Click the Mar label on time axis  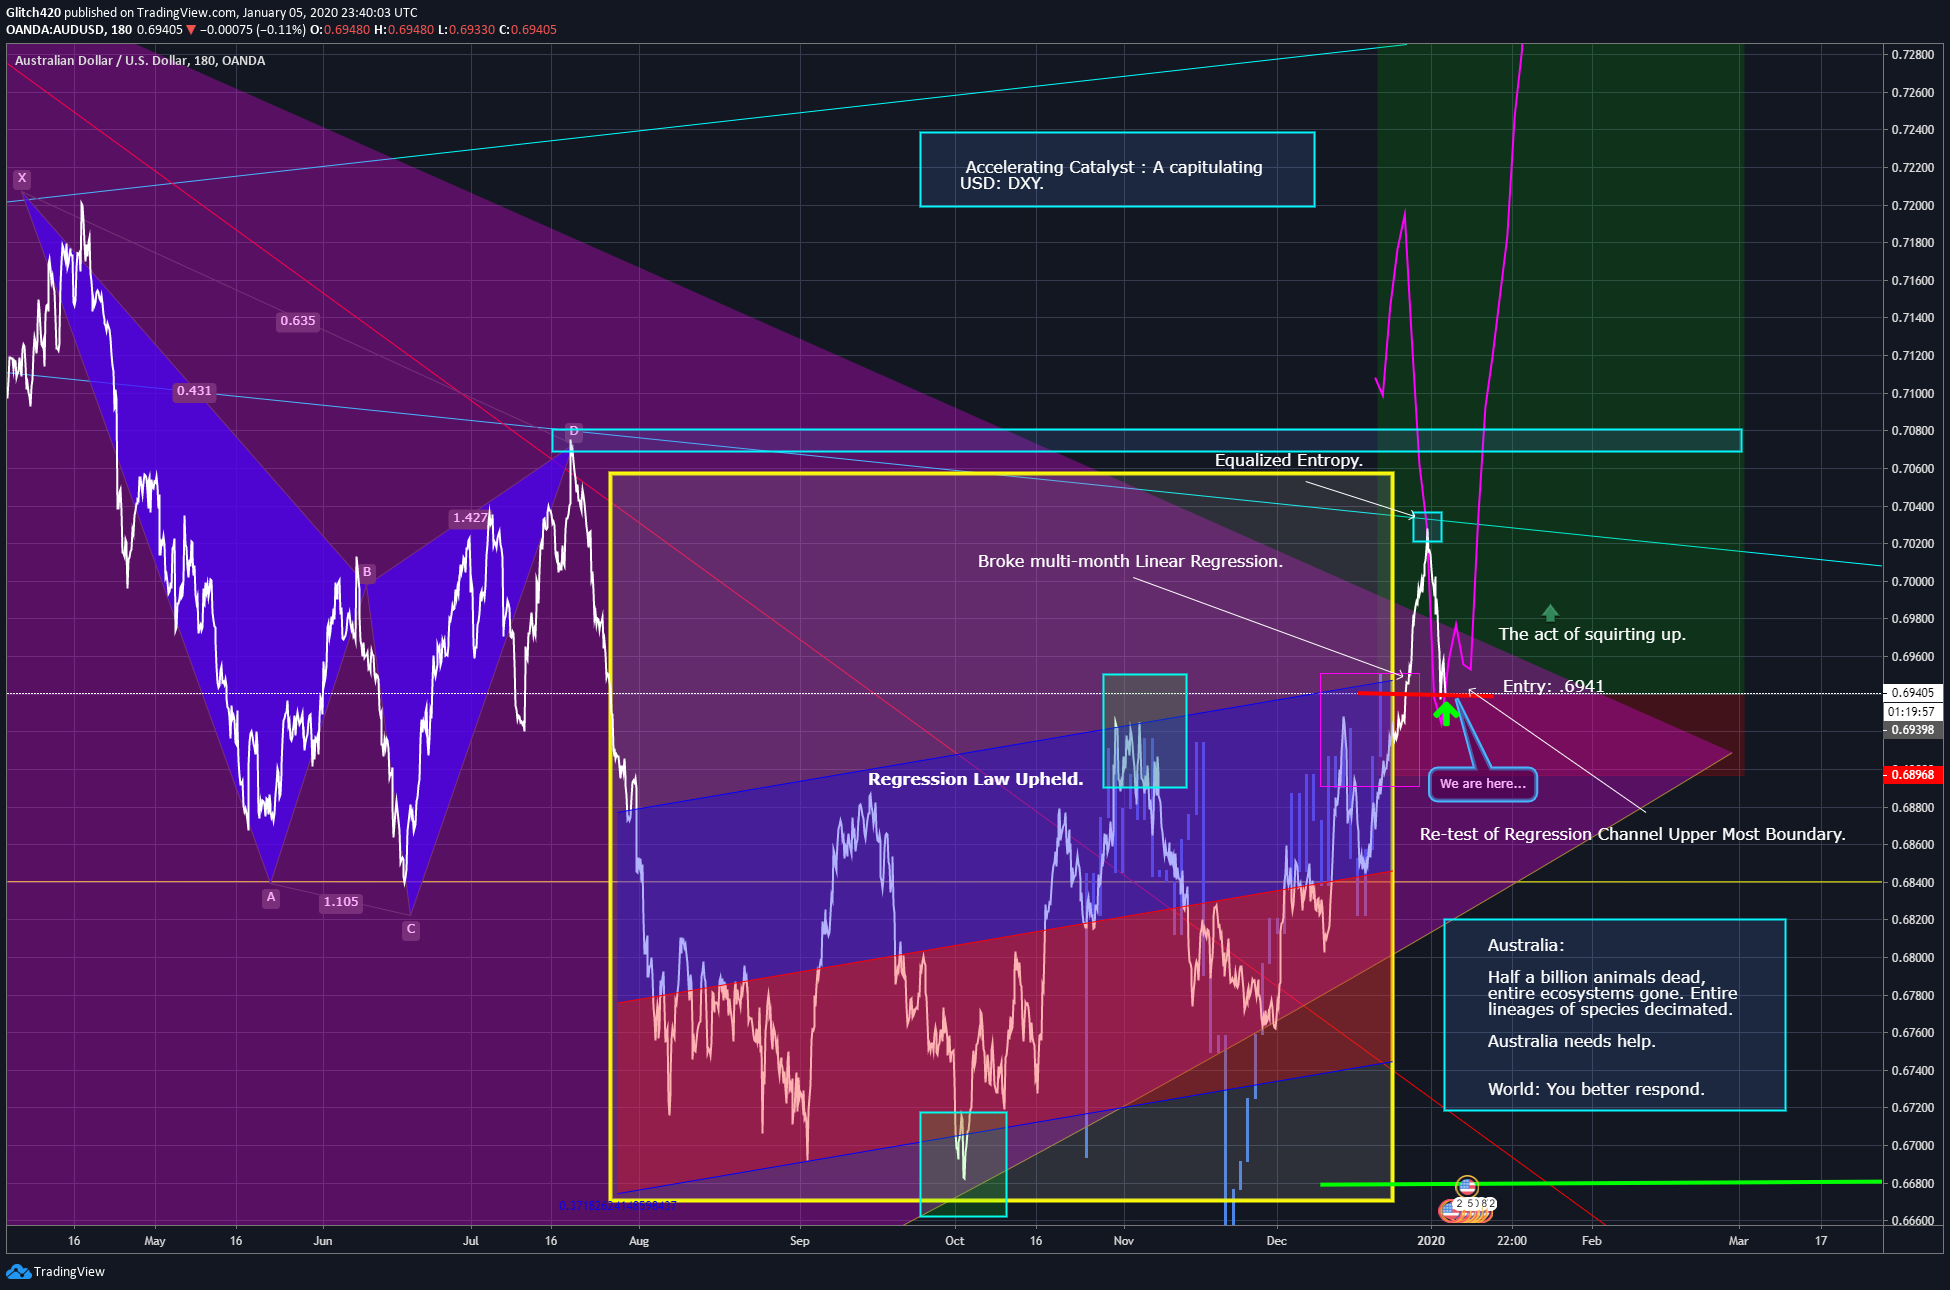point(1739,1241)
